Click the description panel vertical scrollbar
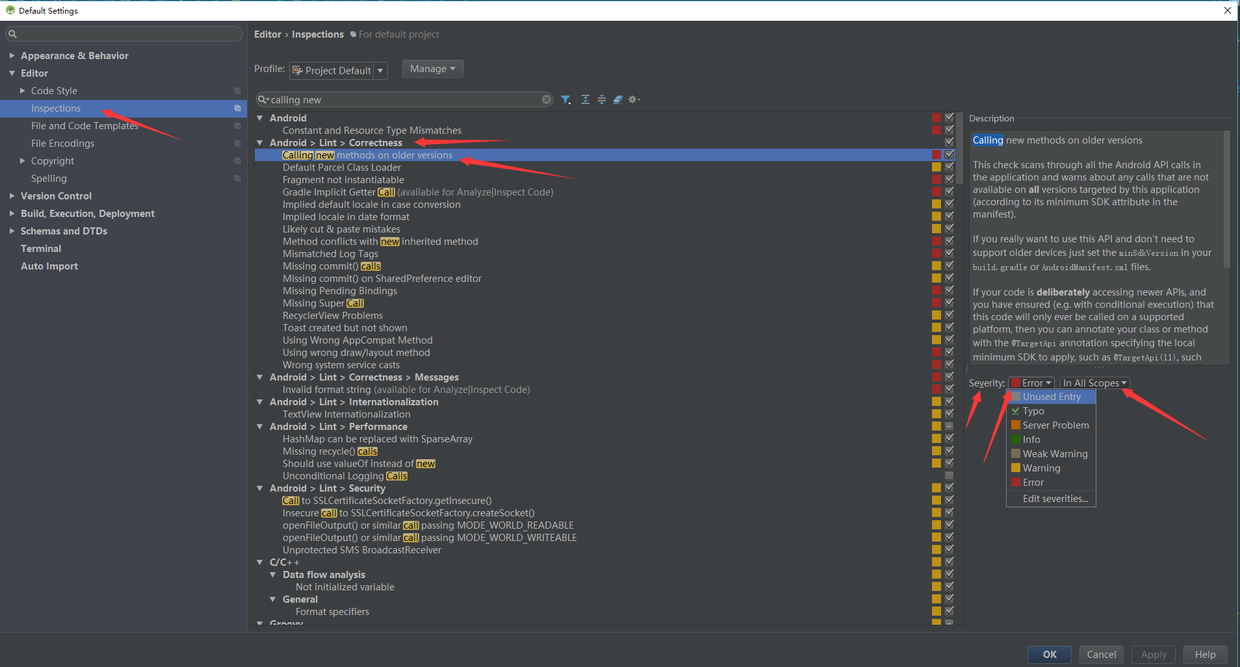 pyautogui.click(x=1227, y=200)
